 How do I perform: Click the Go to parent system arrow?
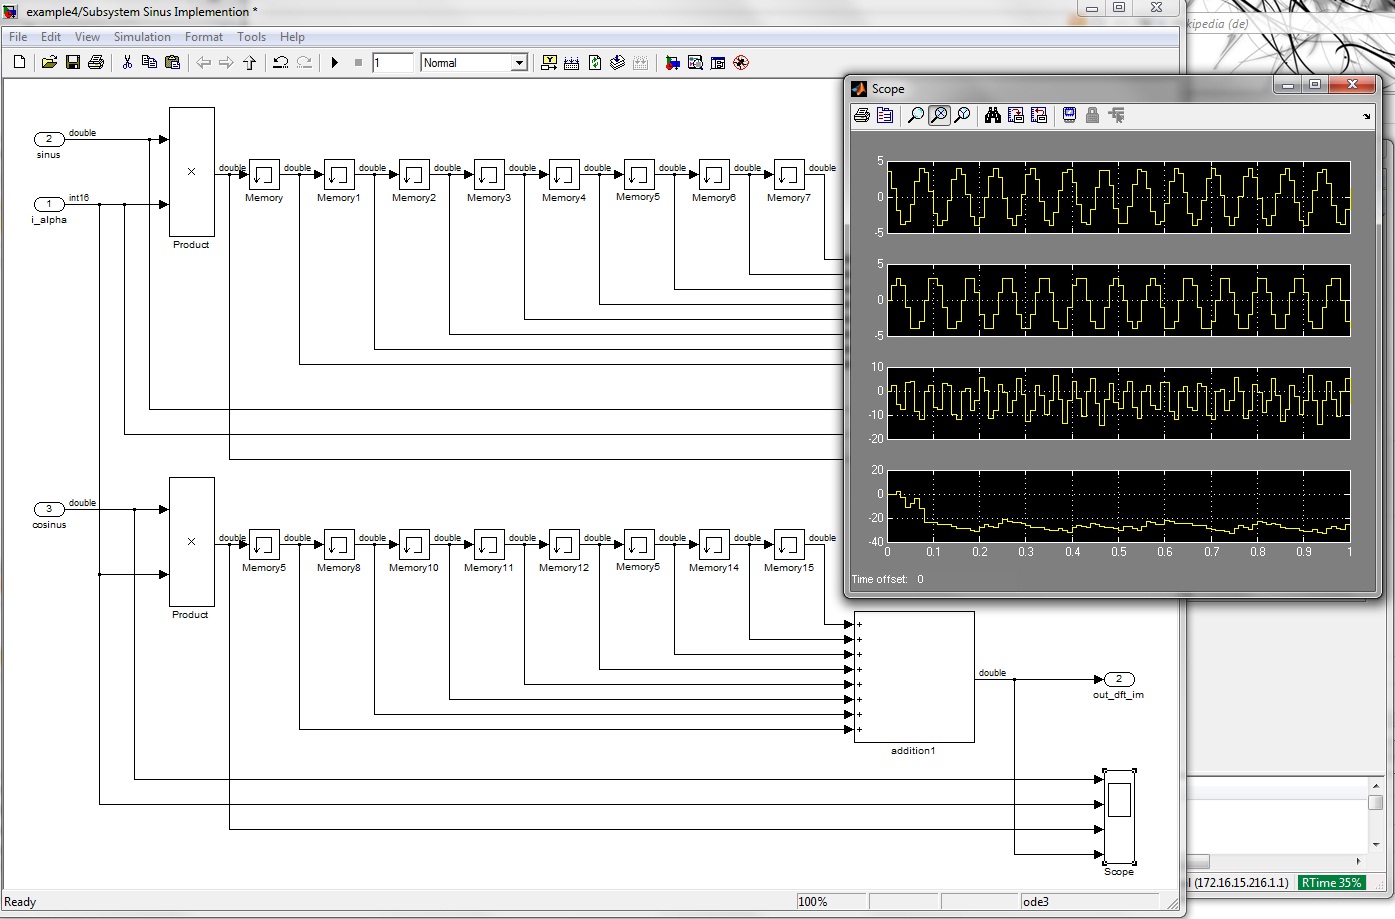click(249, 63)
